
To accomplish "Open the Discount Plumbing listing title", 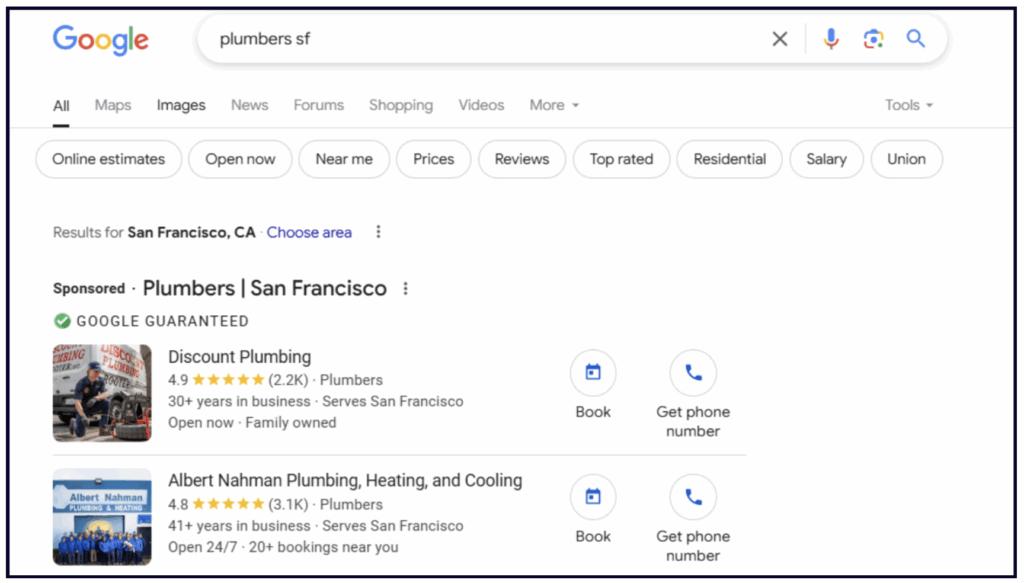I will pos(239,357).
